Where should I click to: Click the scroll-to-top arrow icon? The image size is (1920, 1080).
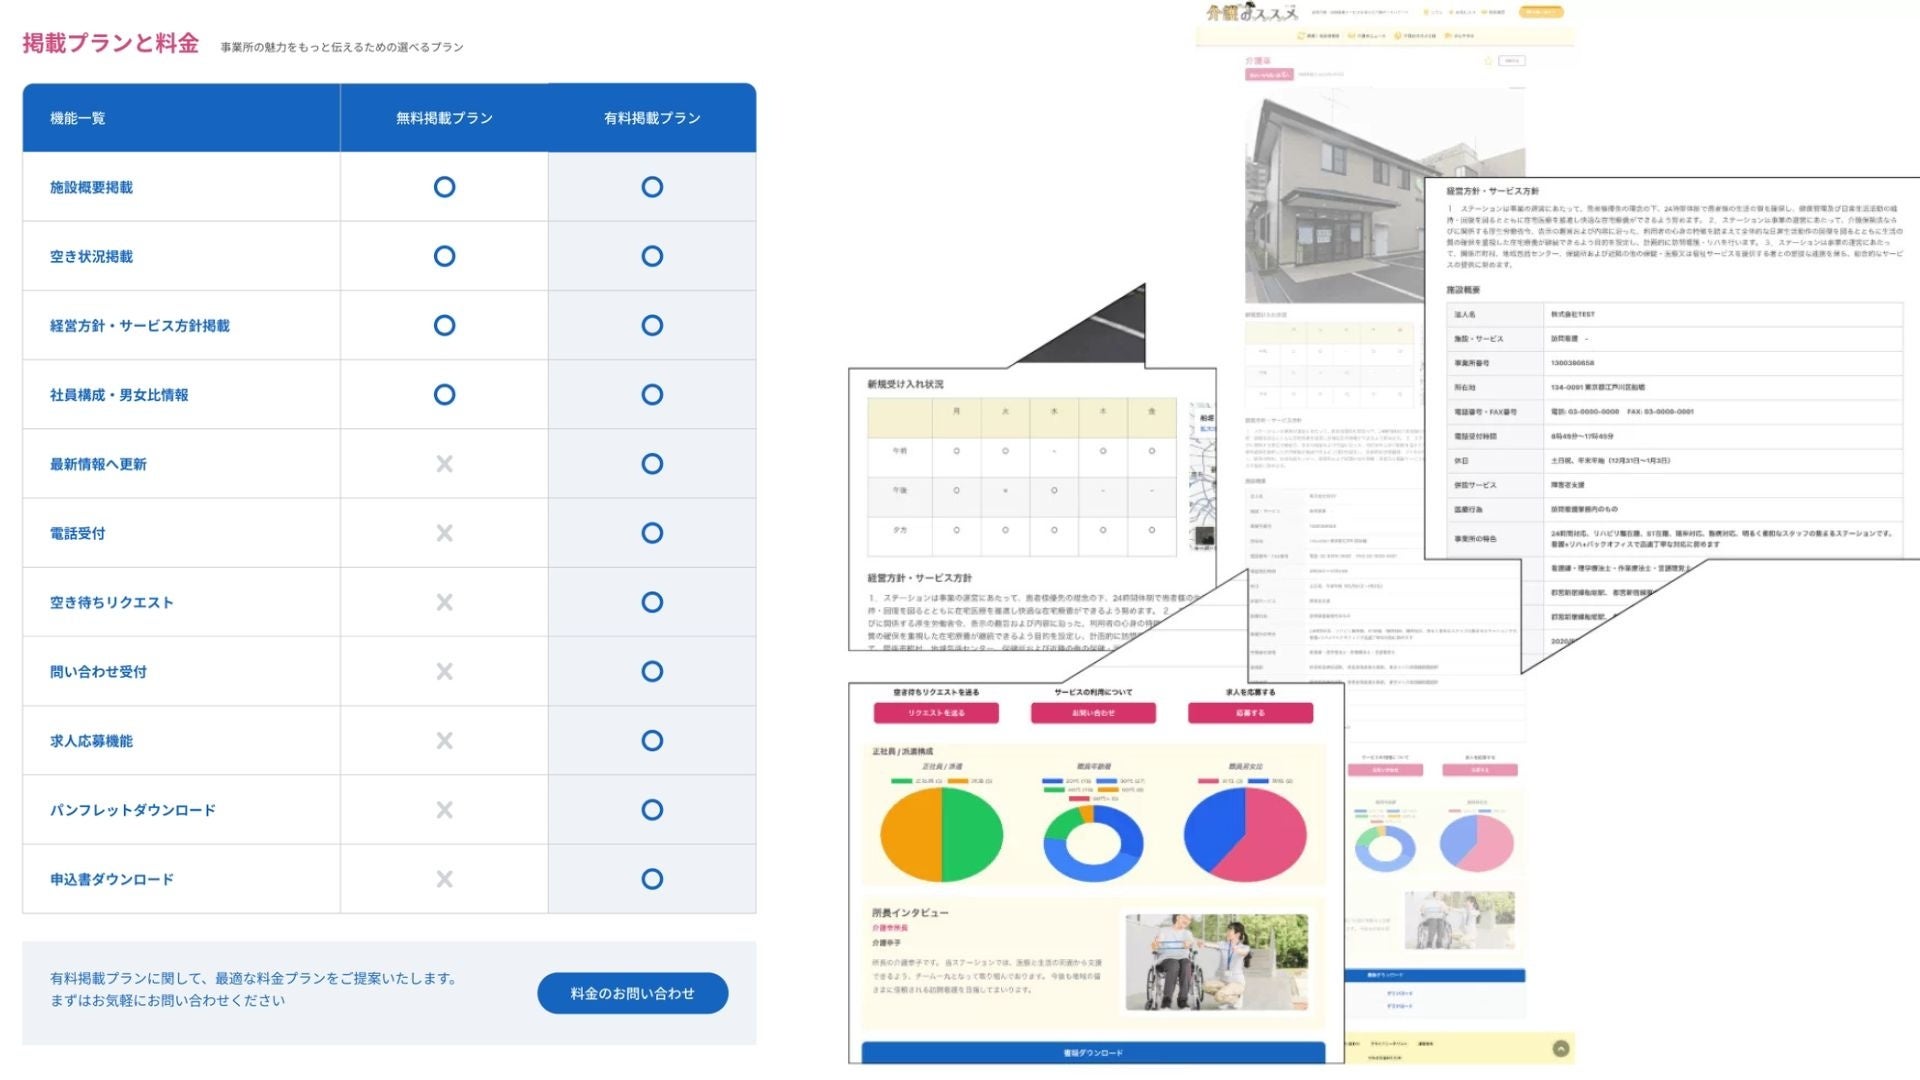1560,1048
